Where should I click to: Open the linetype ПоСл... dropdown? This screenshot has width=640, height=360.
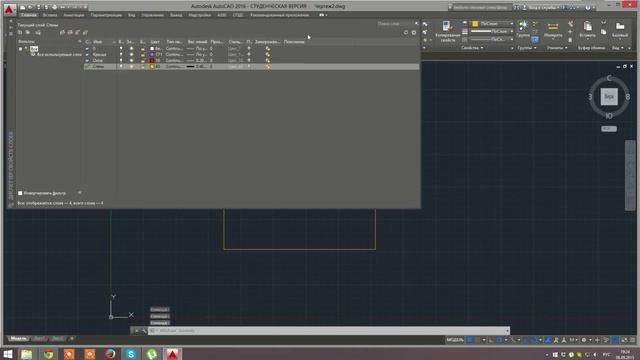[492, 39]
